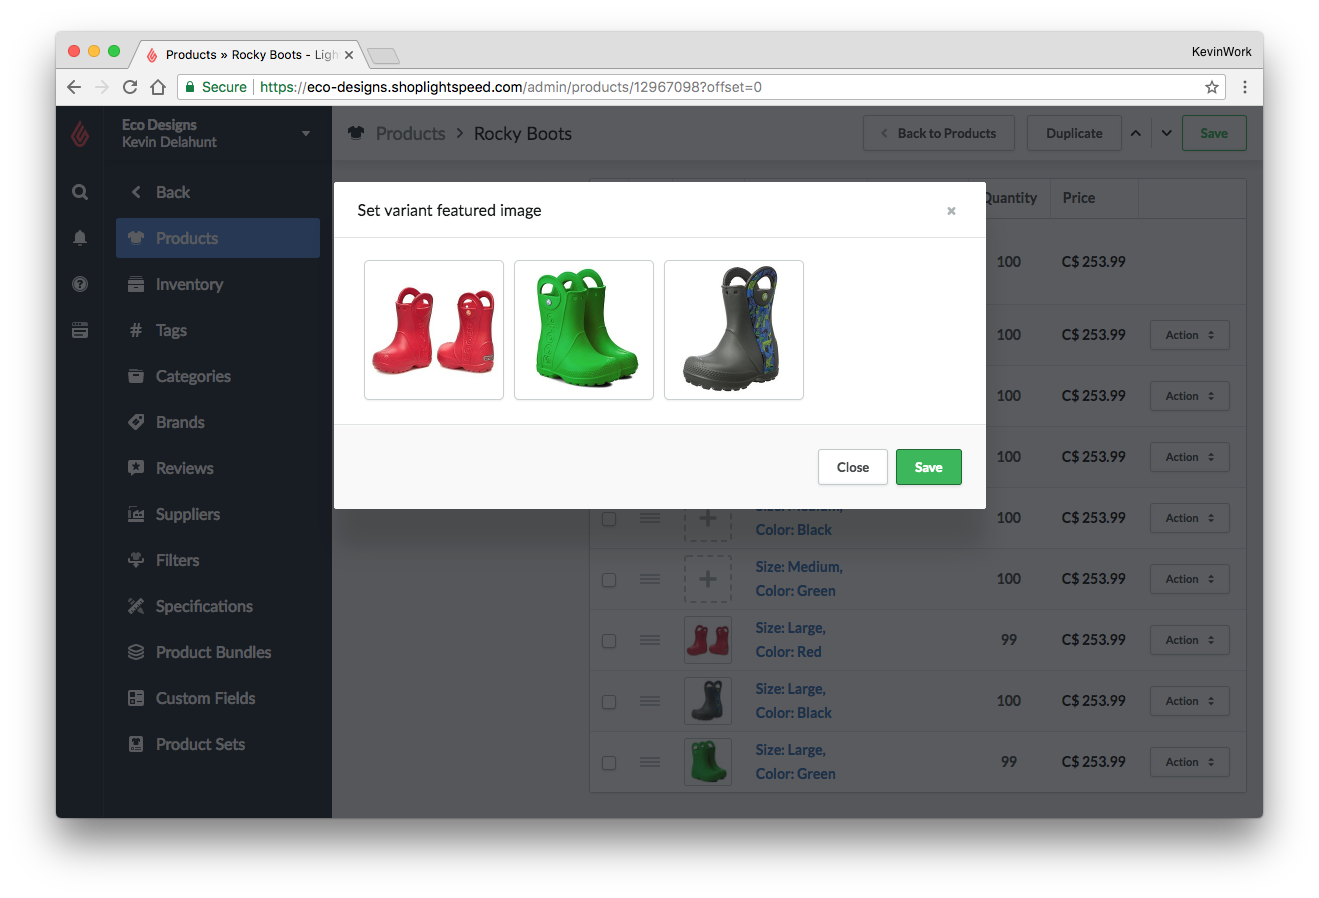Open the search magnifier icon in the left rail
Viewport: 1319px width, 898px height.
click(80, 192)
